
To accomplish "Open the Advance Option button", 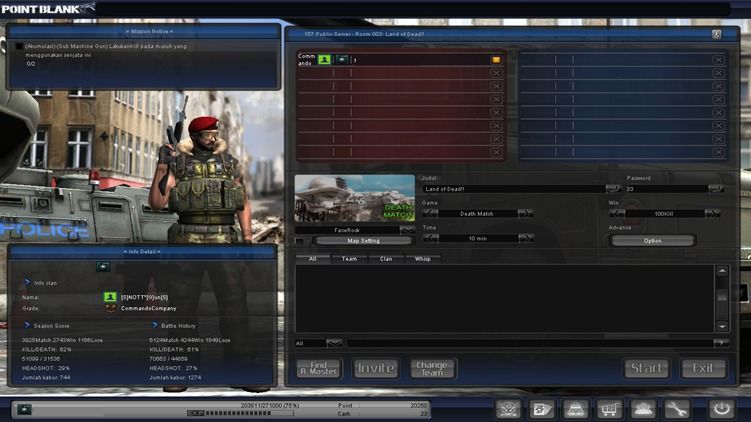I will tap(652, 241).
